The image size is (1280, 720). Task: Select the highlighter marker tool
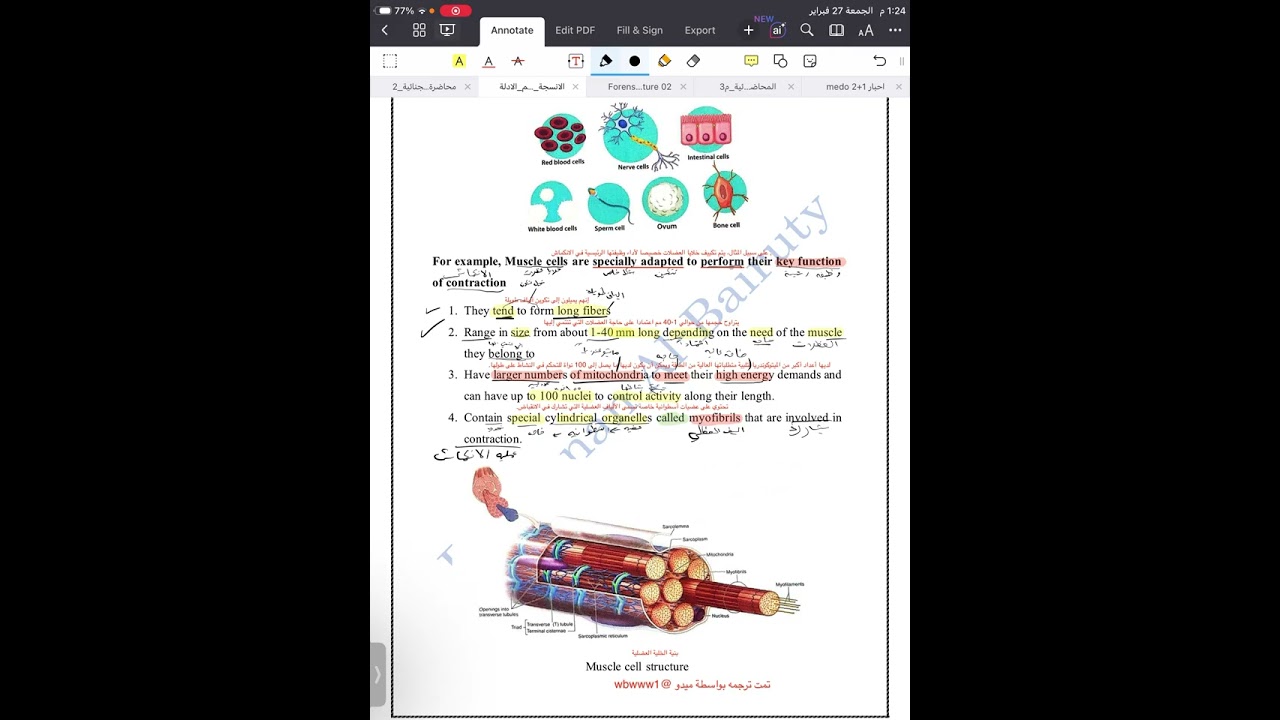coord(664,61)
